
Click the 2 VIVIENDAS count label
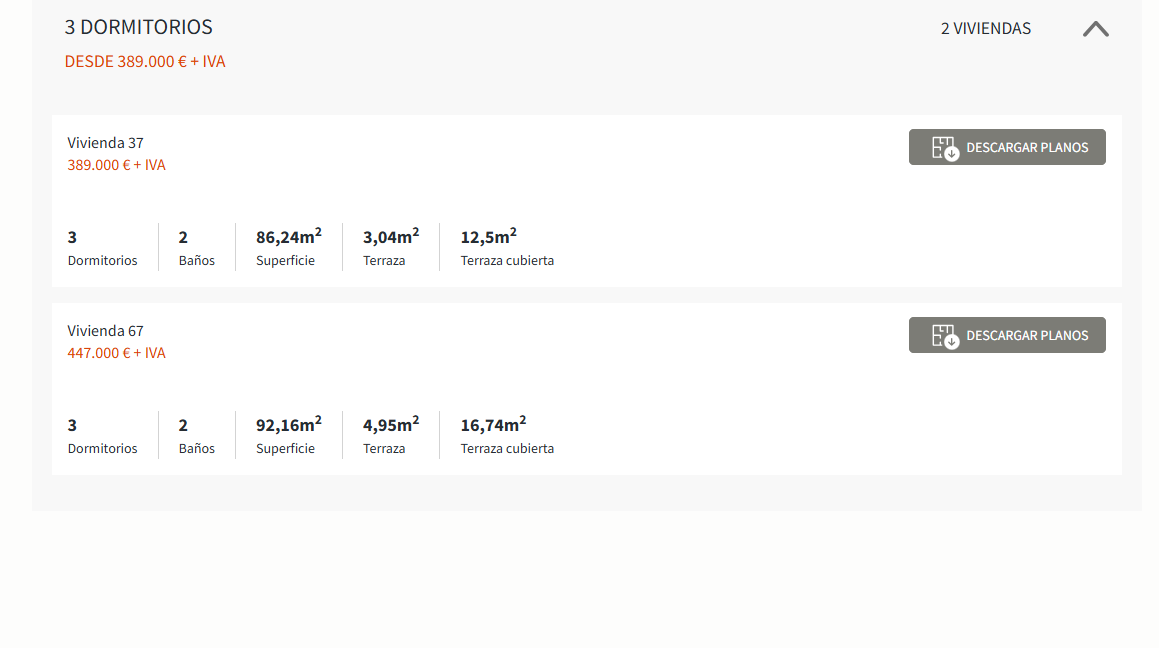point(985,29)
